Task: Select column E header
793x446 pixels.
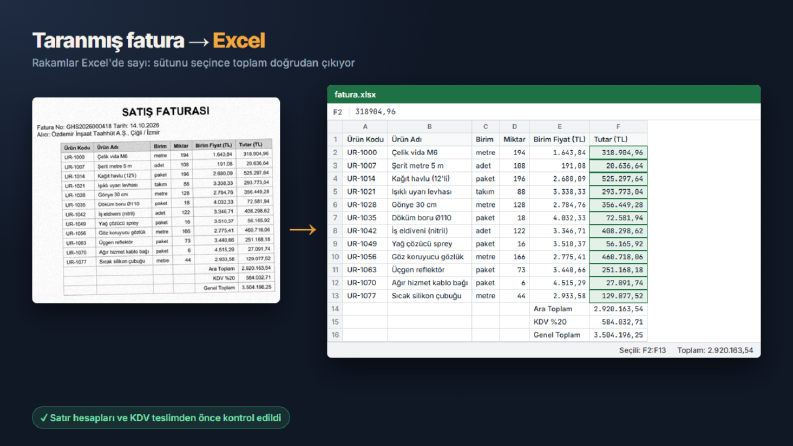Action: coord(559,126)
